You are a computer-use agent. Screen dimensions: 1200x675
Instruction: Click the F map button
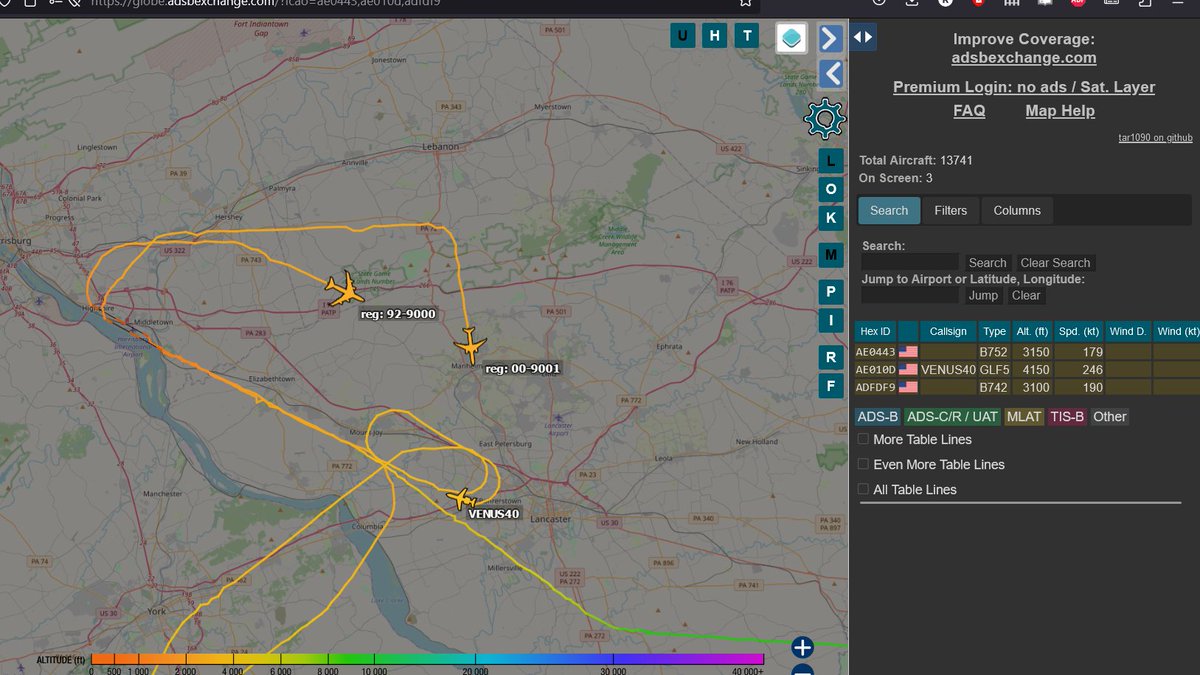[x=831, y=385]
